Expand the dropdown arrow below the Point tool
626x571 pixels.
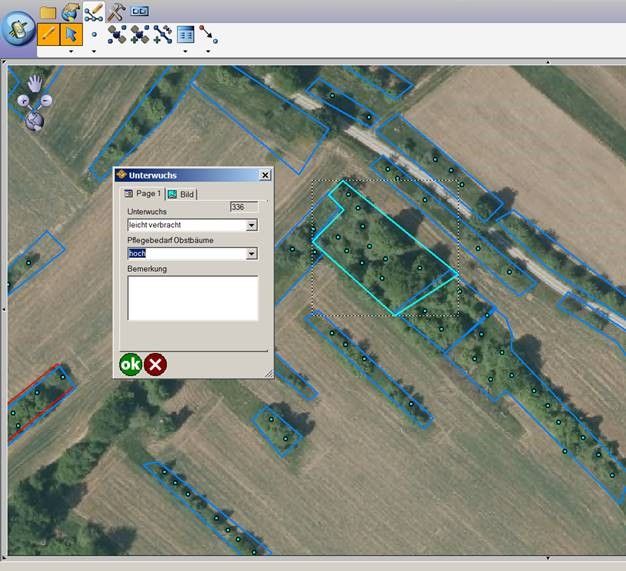94,52
